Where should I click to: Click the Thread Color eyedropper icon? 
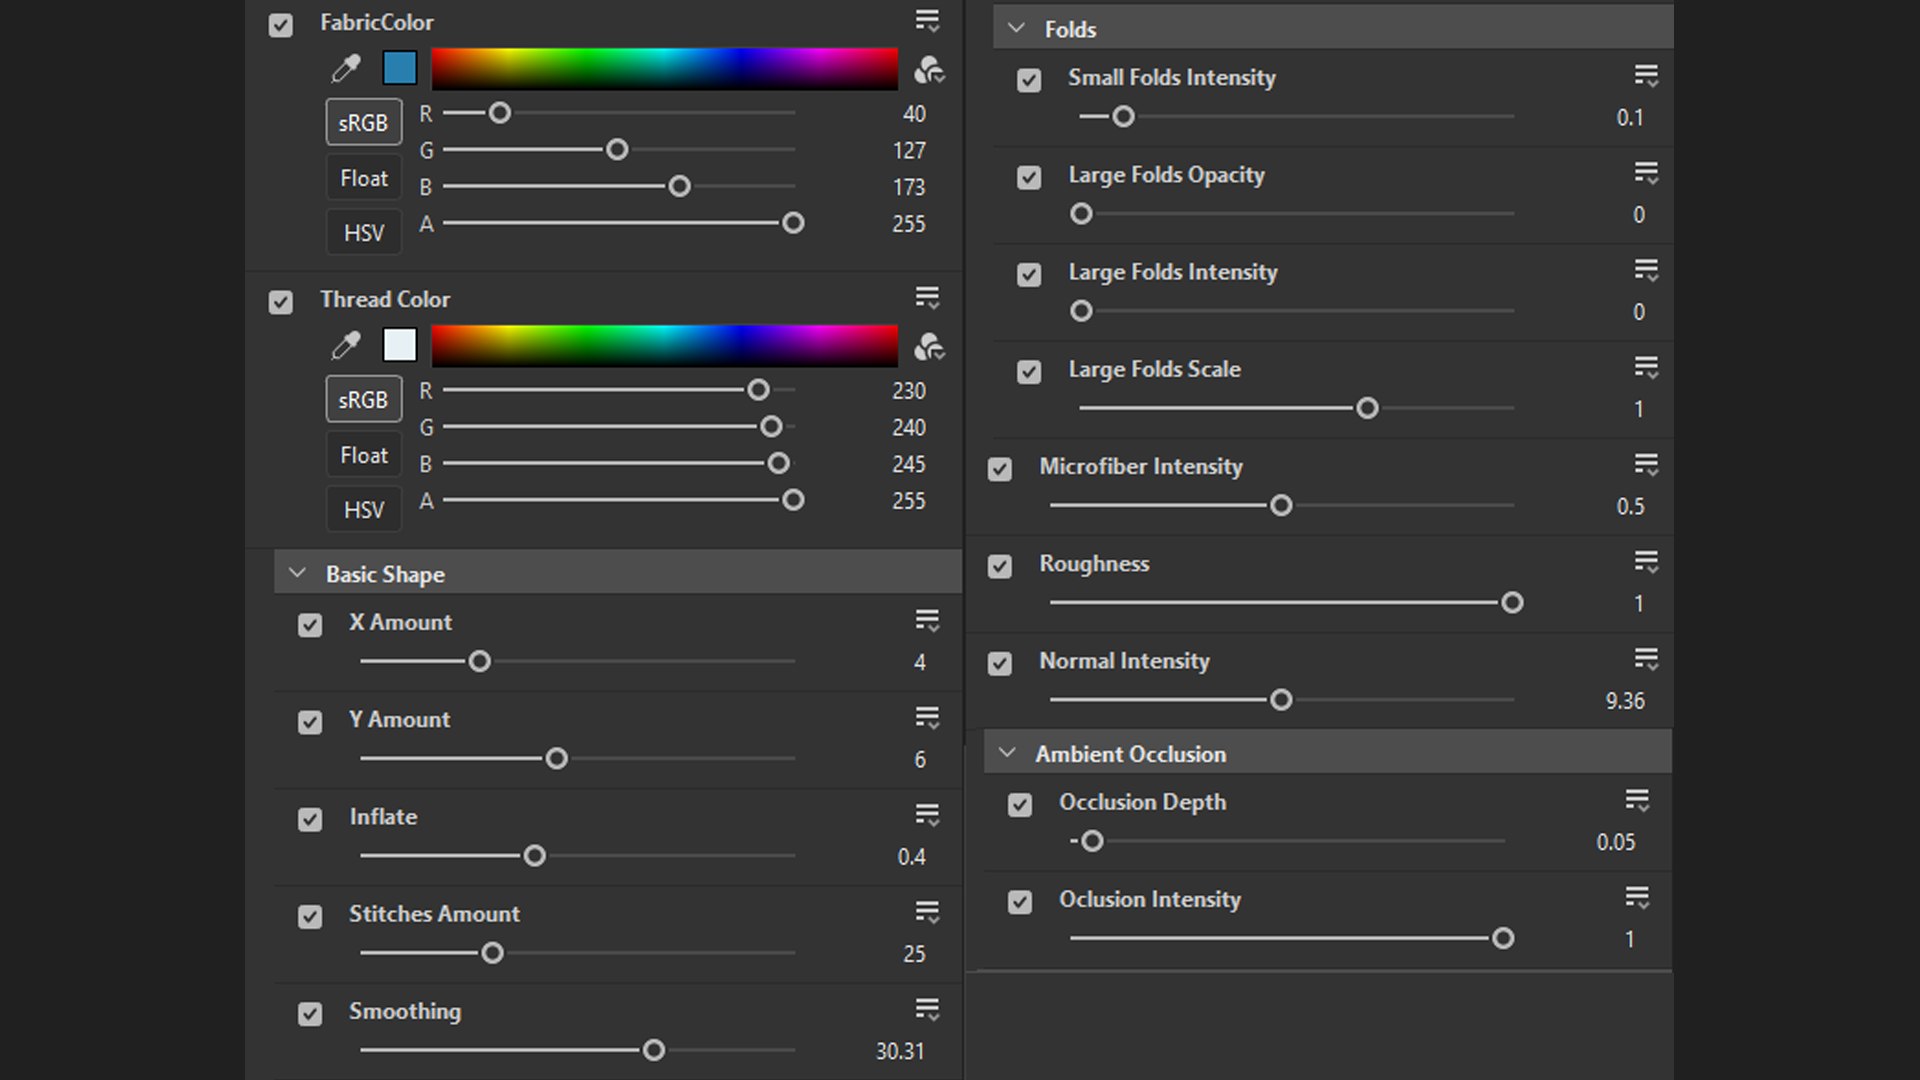(x=346, y=345)
